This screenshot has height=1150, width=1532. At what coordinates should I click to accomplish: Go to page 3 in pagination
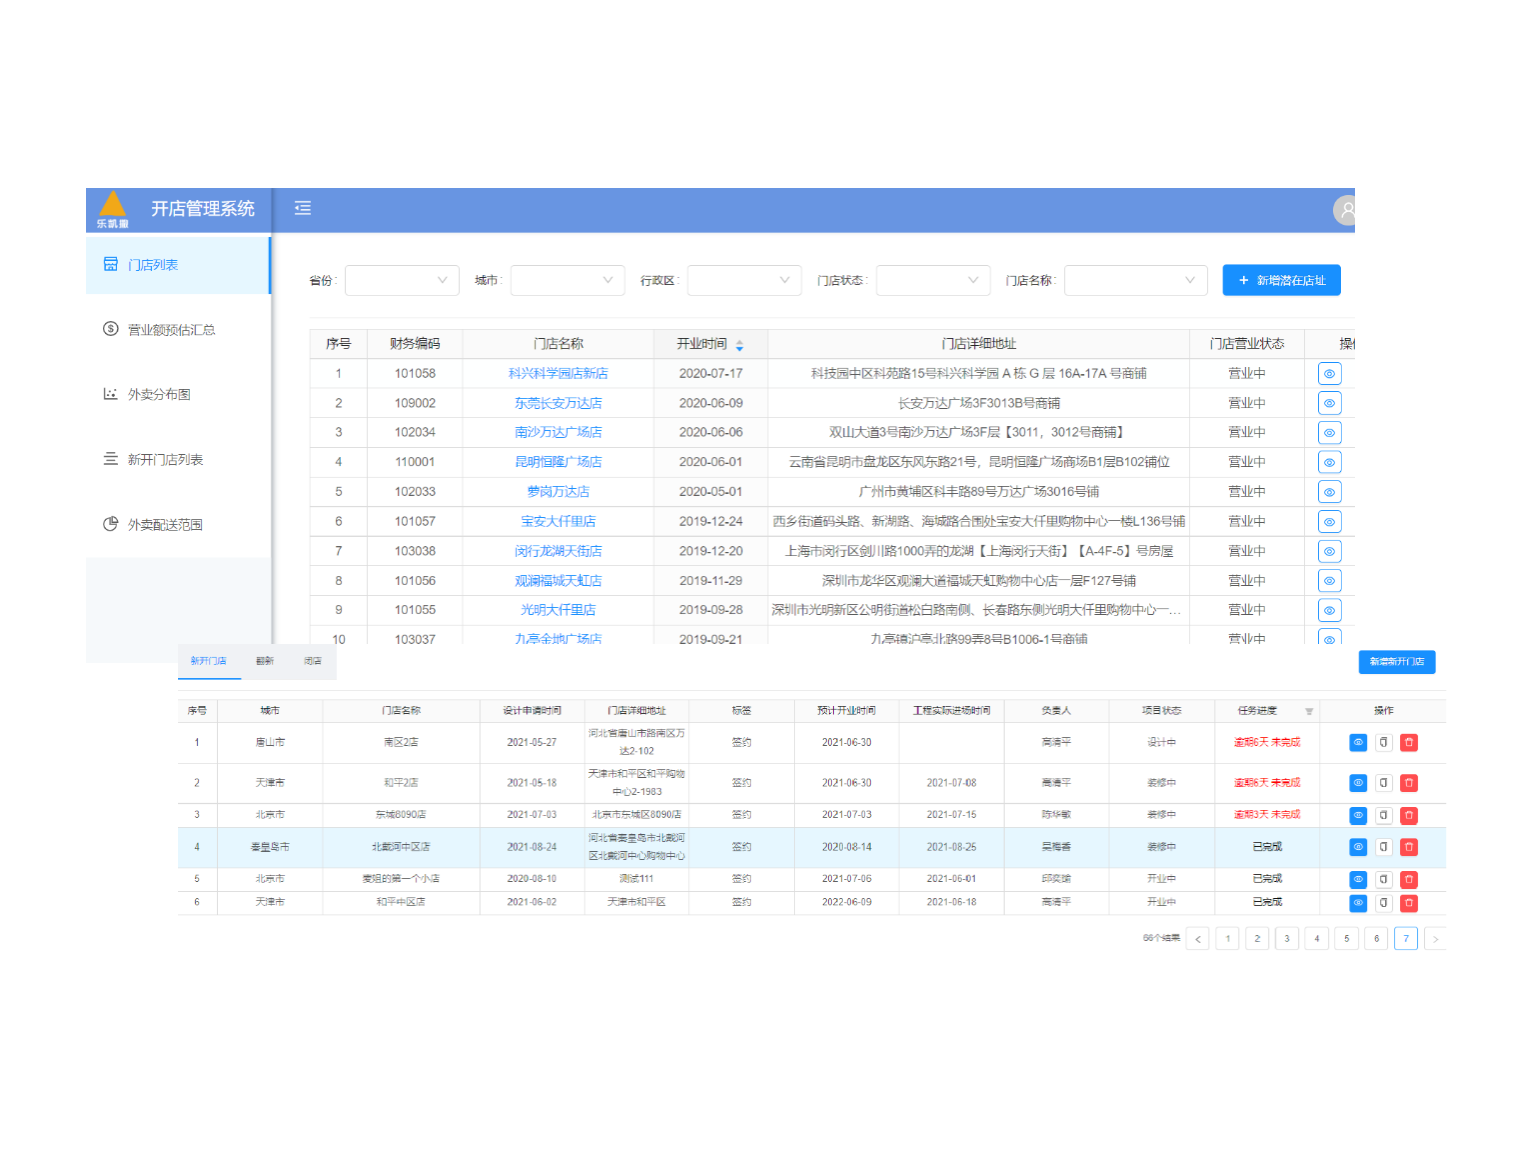point(1287,939)
